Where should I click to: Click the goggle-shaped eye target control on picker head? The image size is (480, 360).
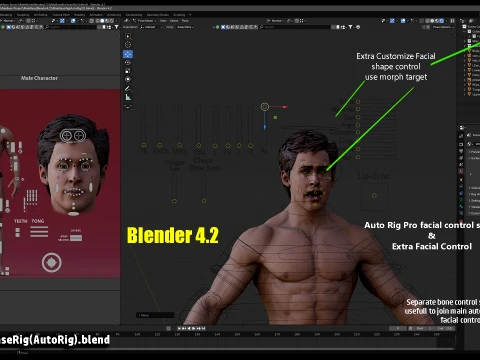(73, 135)
